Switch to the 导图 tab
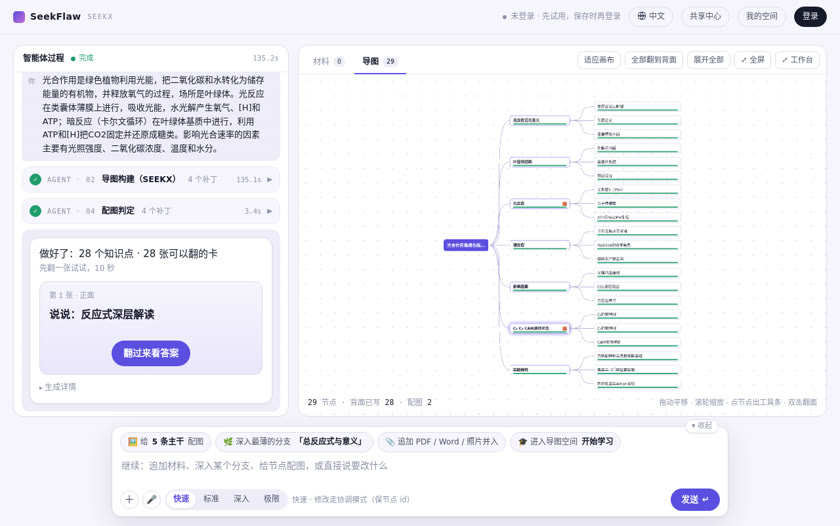840x526 pixels. coord(379,61)
